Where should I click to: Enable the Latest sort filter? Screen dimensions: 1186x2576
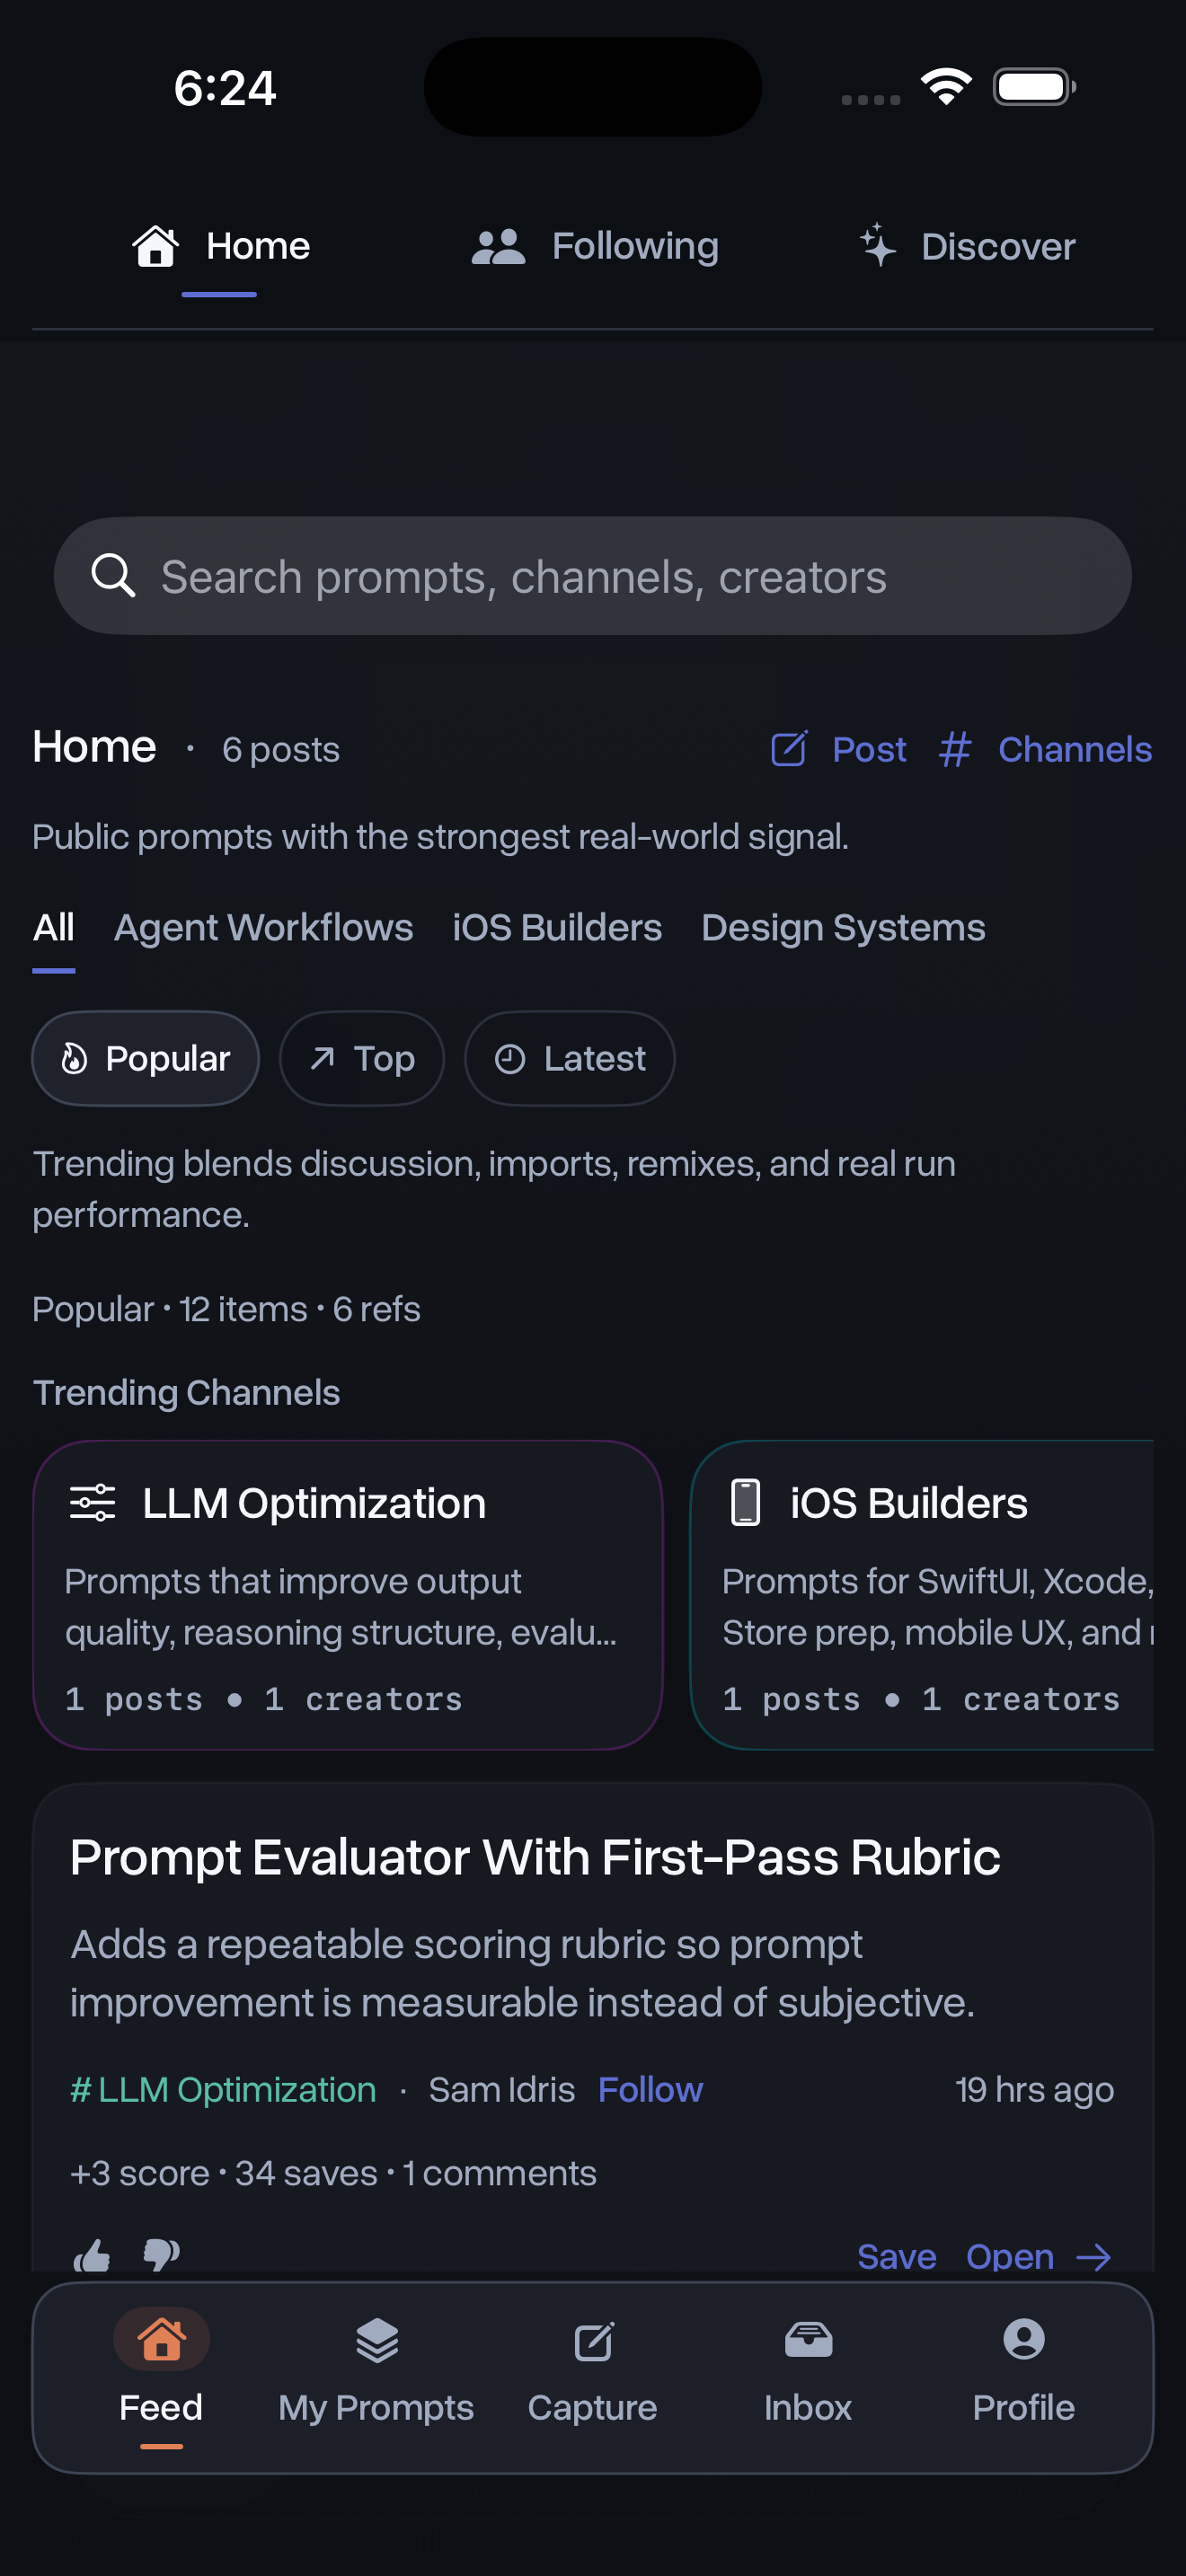coord(569,1058)
